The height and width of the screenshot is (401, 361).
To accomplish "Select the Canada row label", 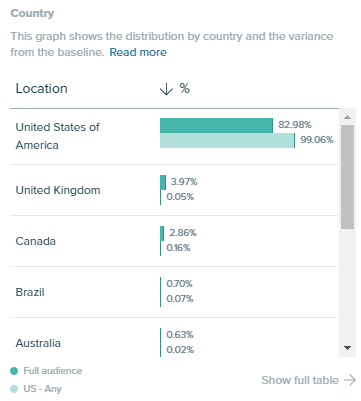I will coord(36,241).
